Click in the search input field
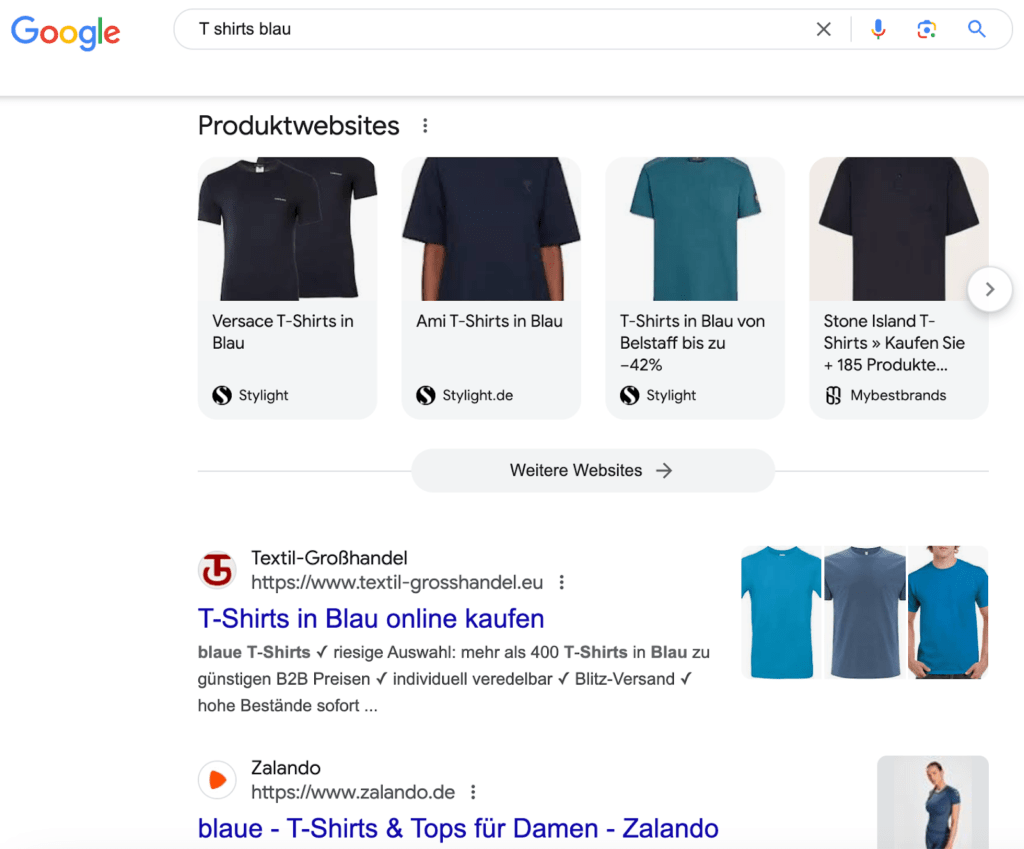Viewport: 1024px width, 849px height. point(500,30)
